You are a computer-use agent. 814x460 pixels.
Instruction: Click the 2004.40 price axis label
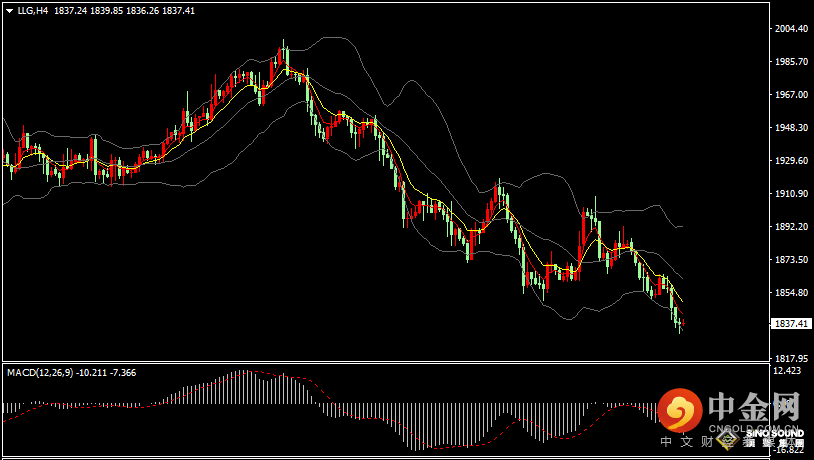click(792, 29)
